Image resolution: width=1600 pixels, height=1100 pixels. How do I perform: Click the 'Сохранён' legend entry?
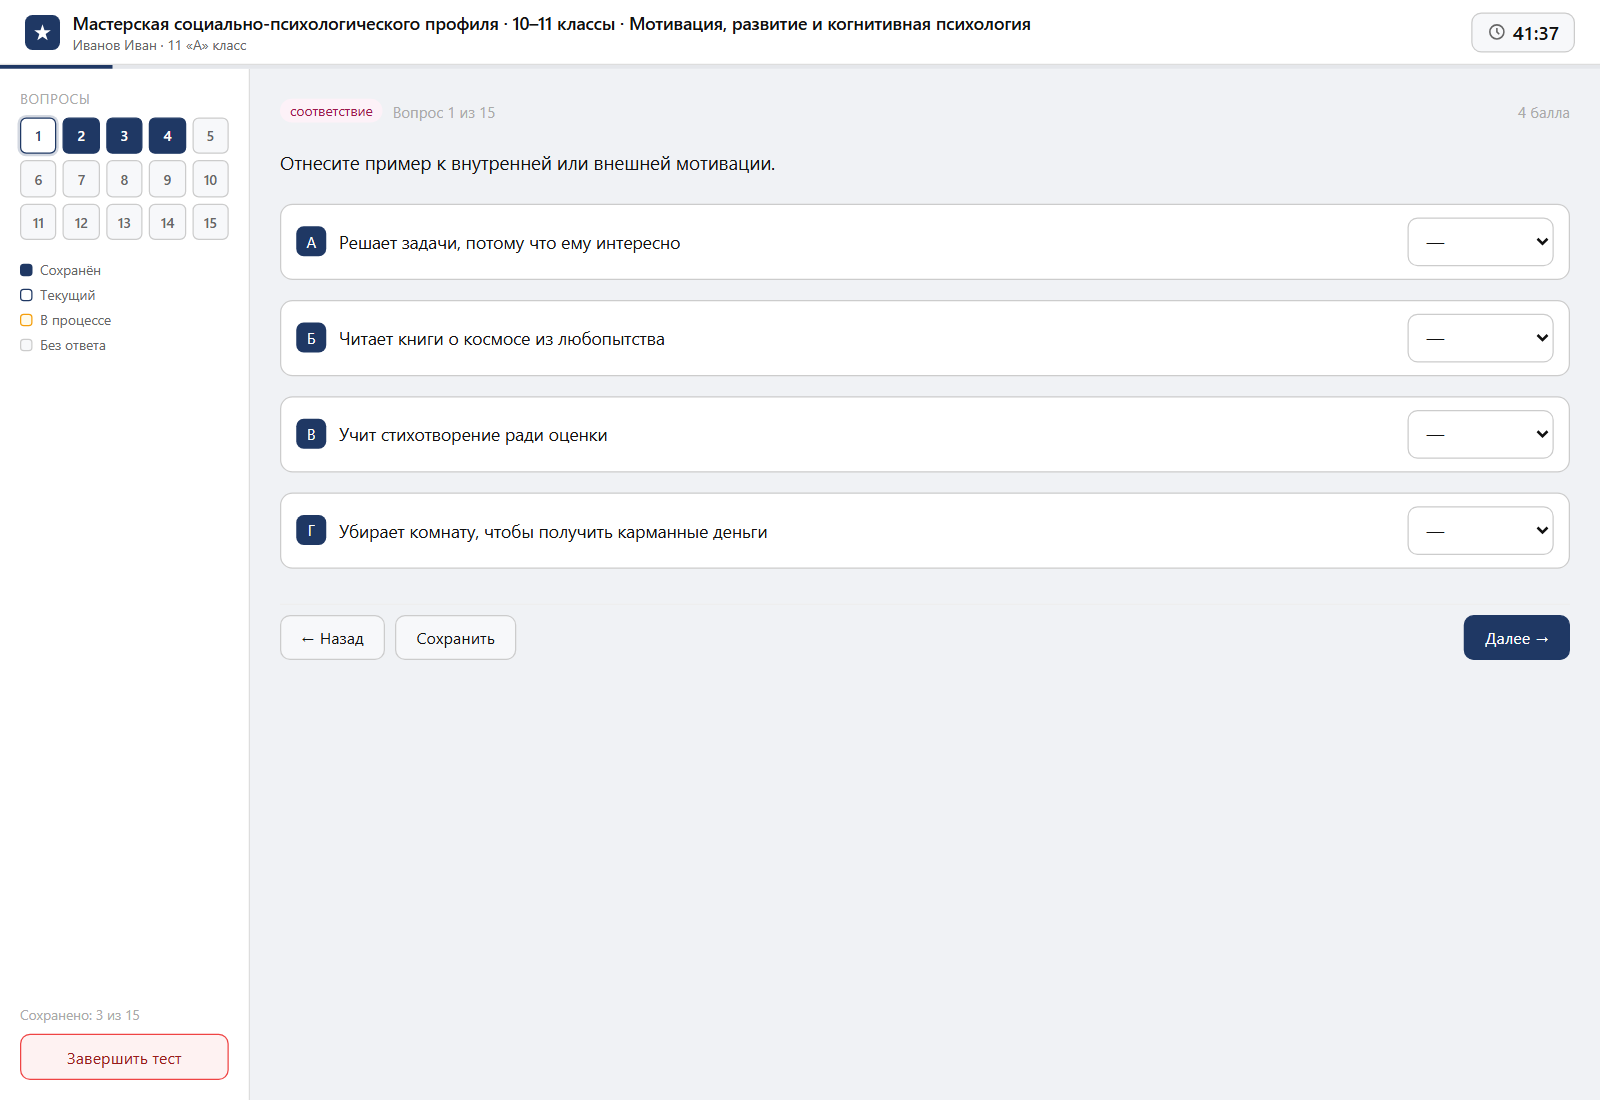(x=60, y=270)
